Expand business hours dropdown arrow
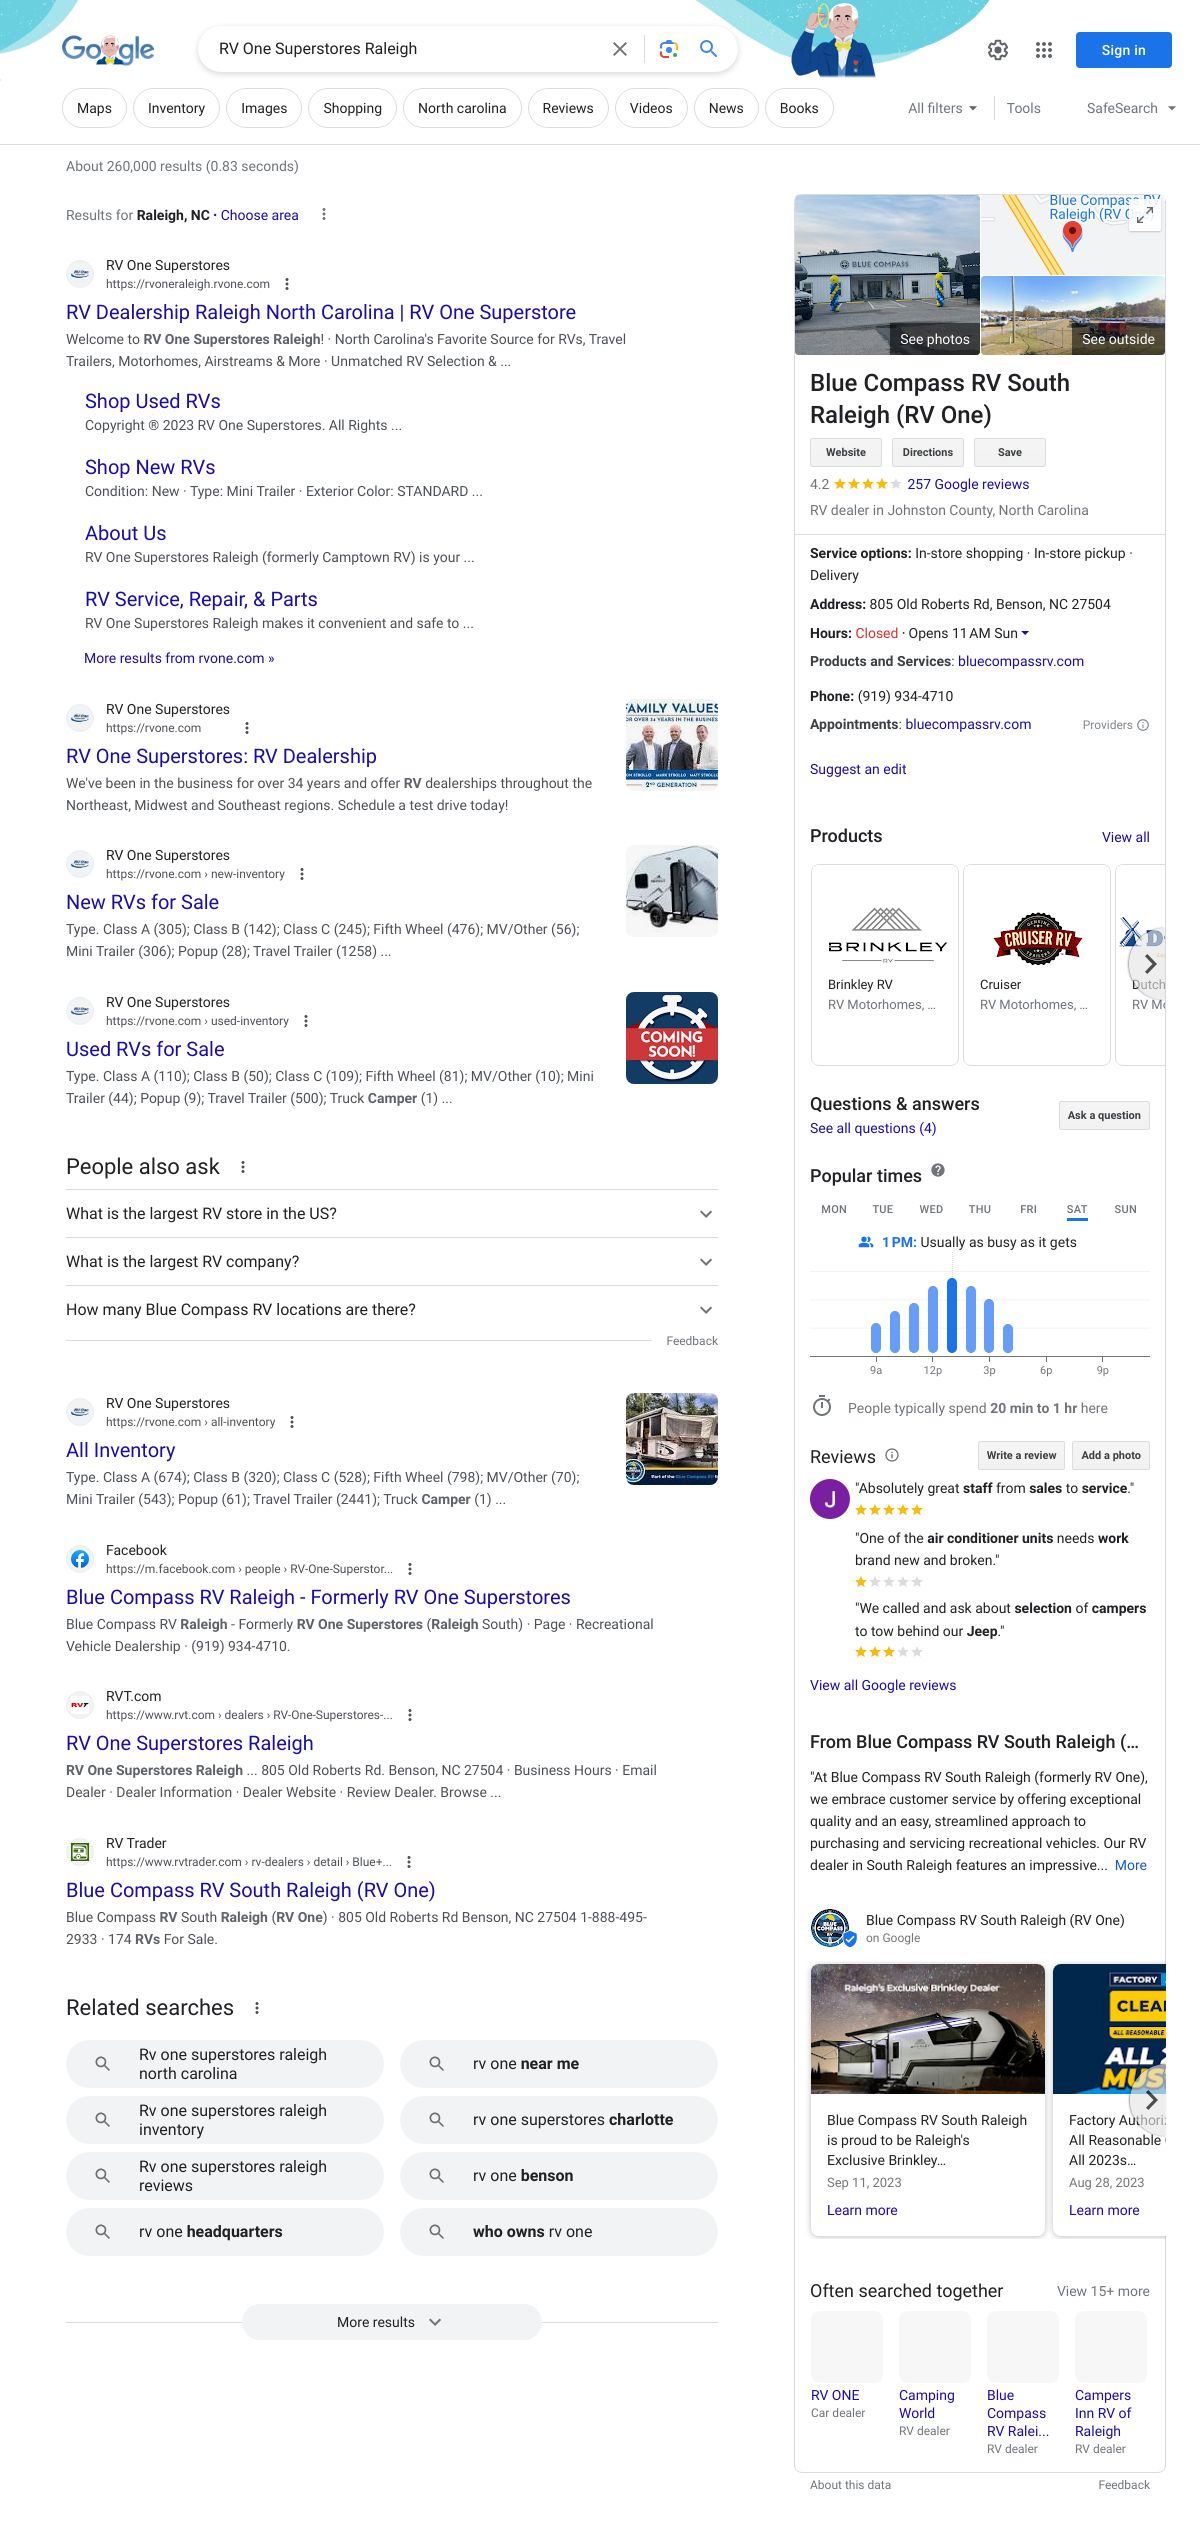 tap(1025, 633)
